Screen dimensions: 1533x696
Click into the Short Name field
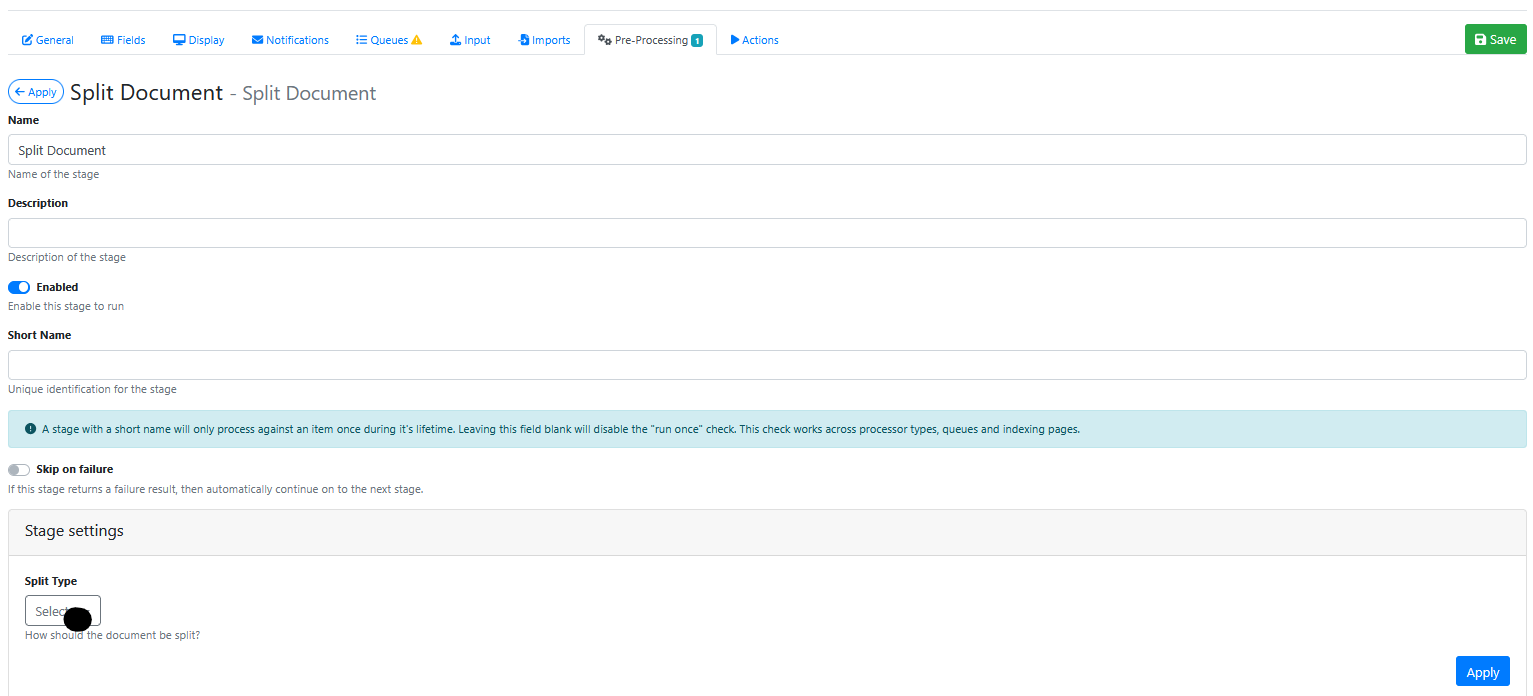coord(766,365)
